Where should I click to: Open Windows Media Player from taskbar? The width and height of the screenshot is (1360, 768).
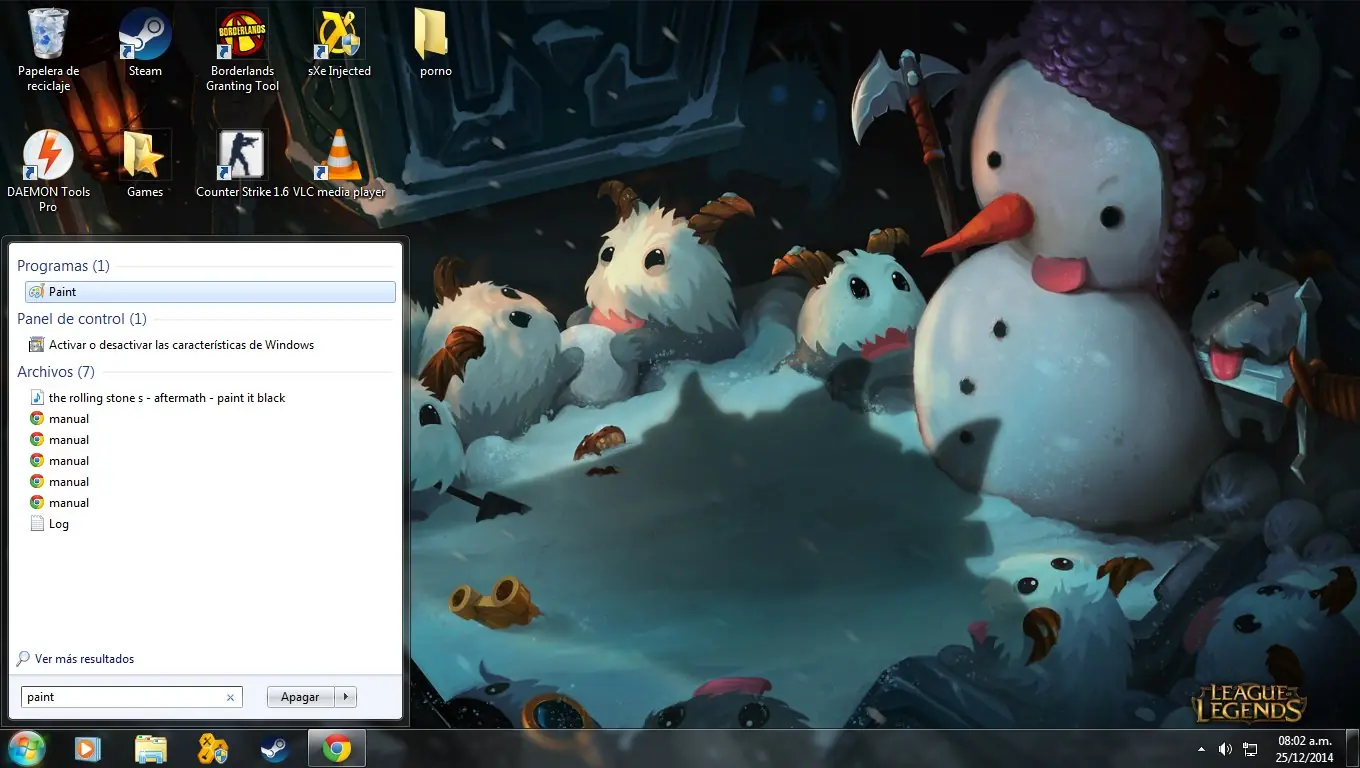(x=88, y=748)
